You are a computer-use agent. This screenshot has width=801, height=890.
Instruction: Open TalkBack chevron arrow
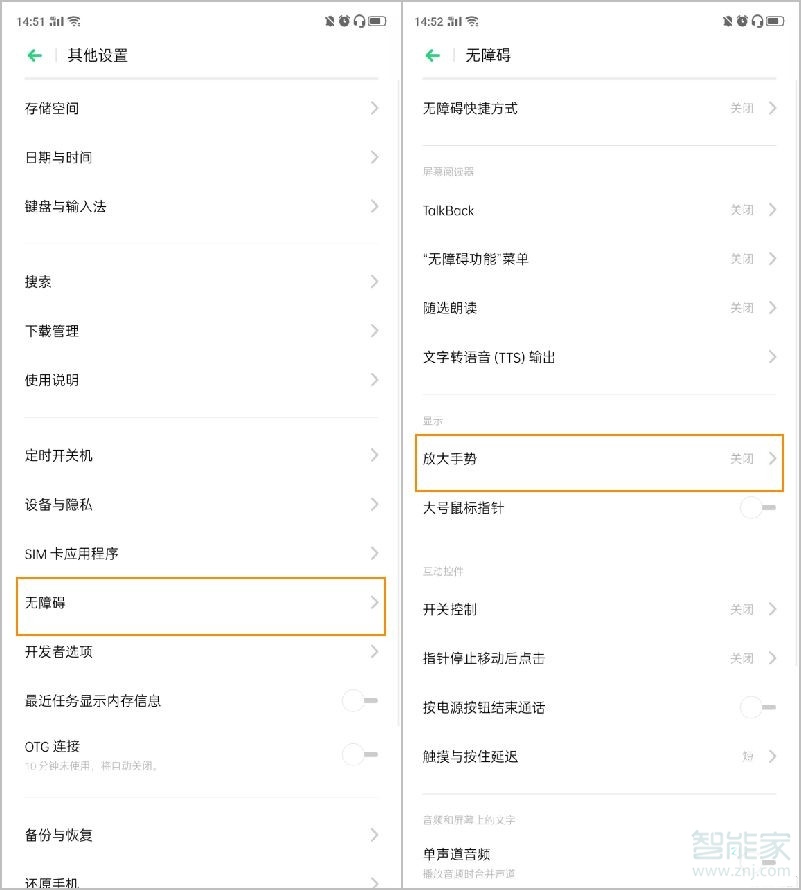coord(772,210)
